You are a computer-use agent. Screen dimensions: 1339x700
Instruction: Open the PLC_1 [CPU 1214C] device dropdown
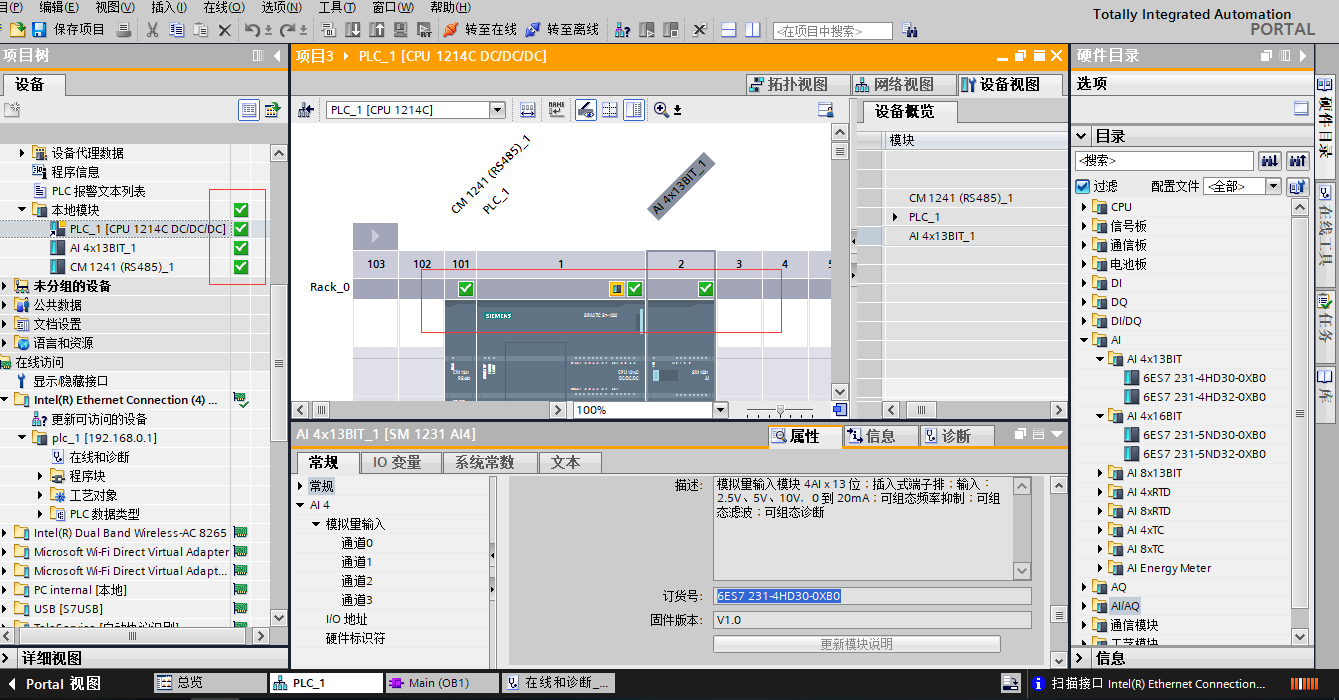coord(497,110)
